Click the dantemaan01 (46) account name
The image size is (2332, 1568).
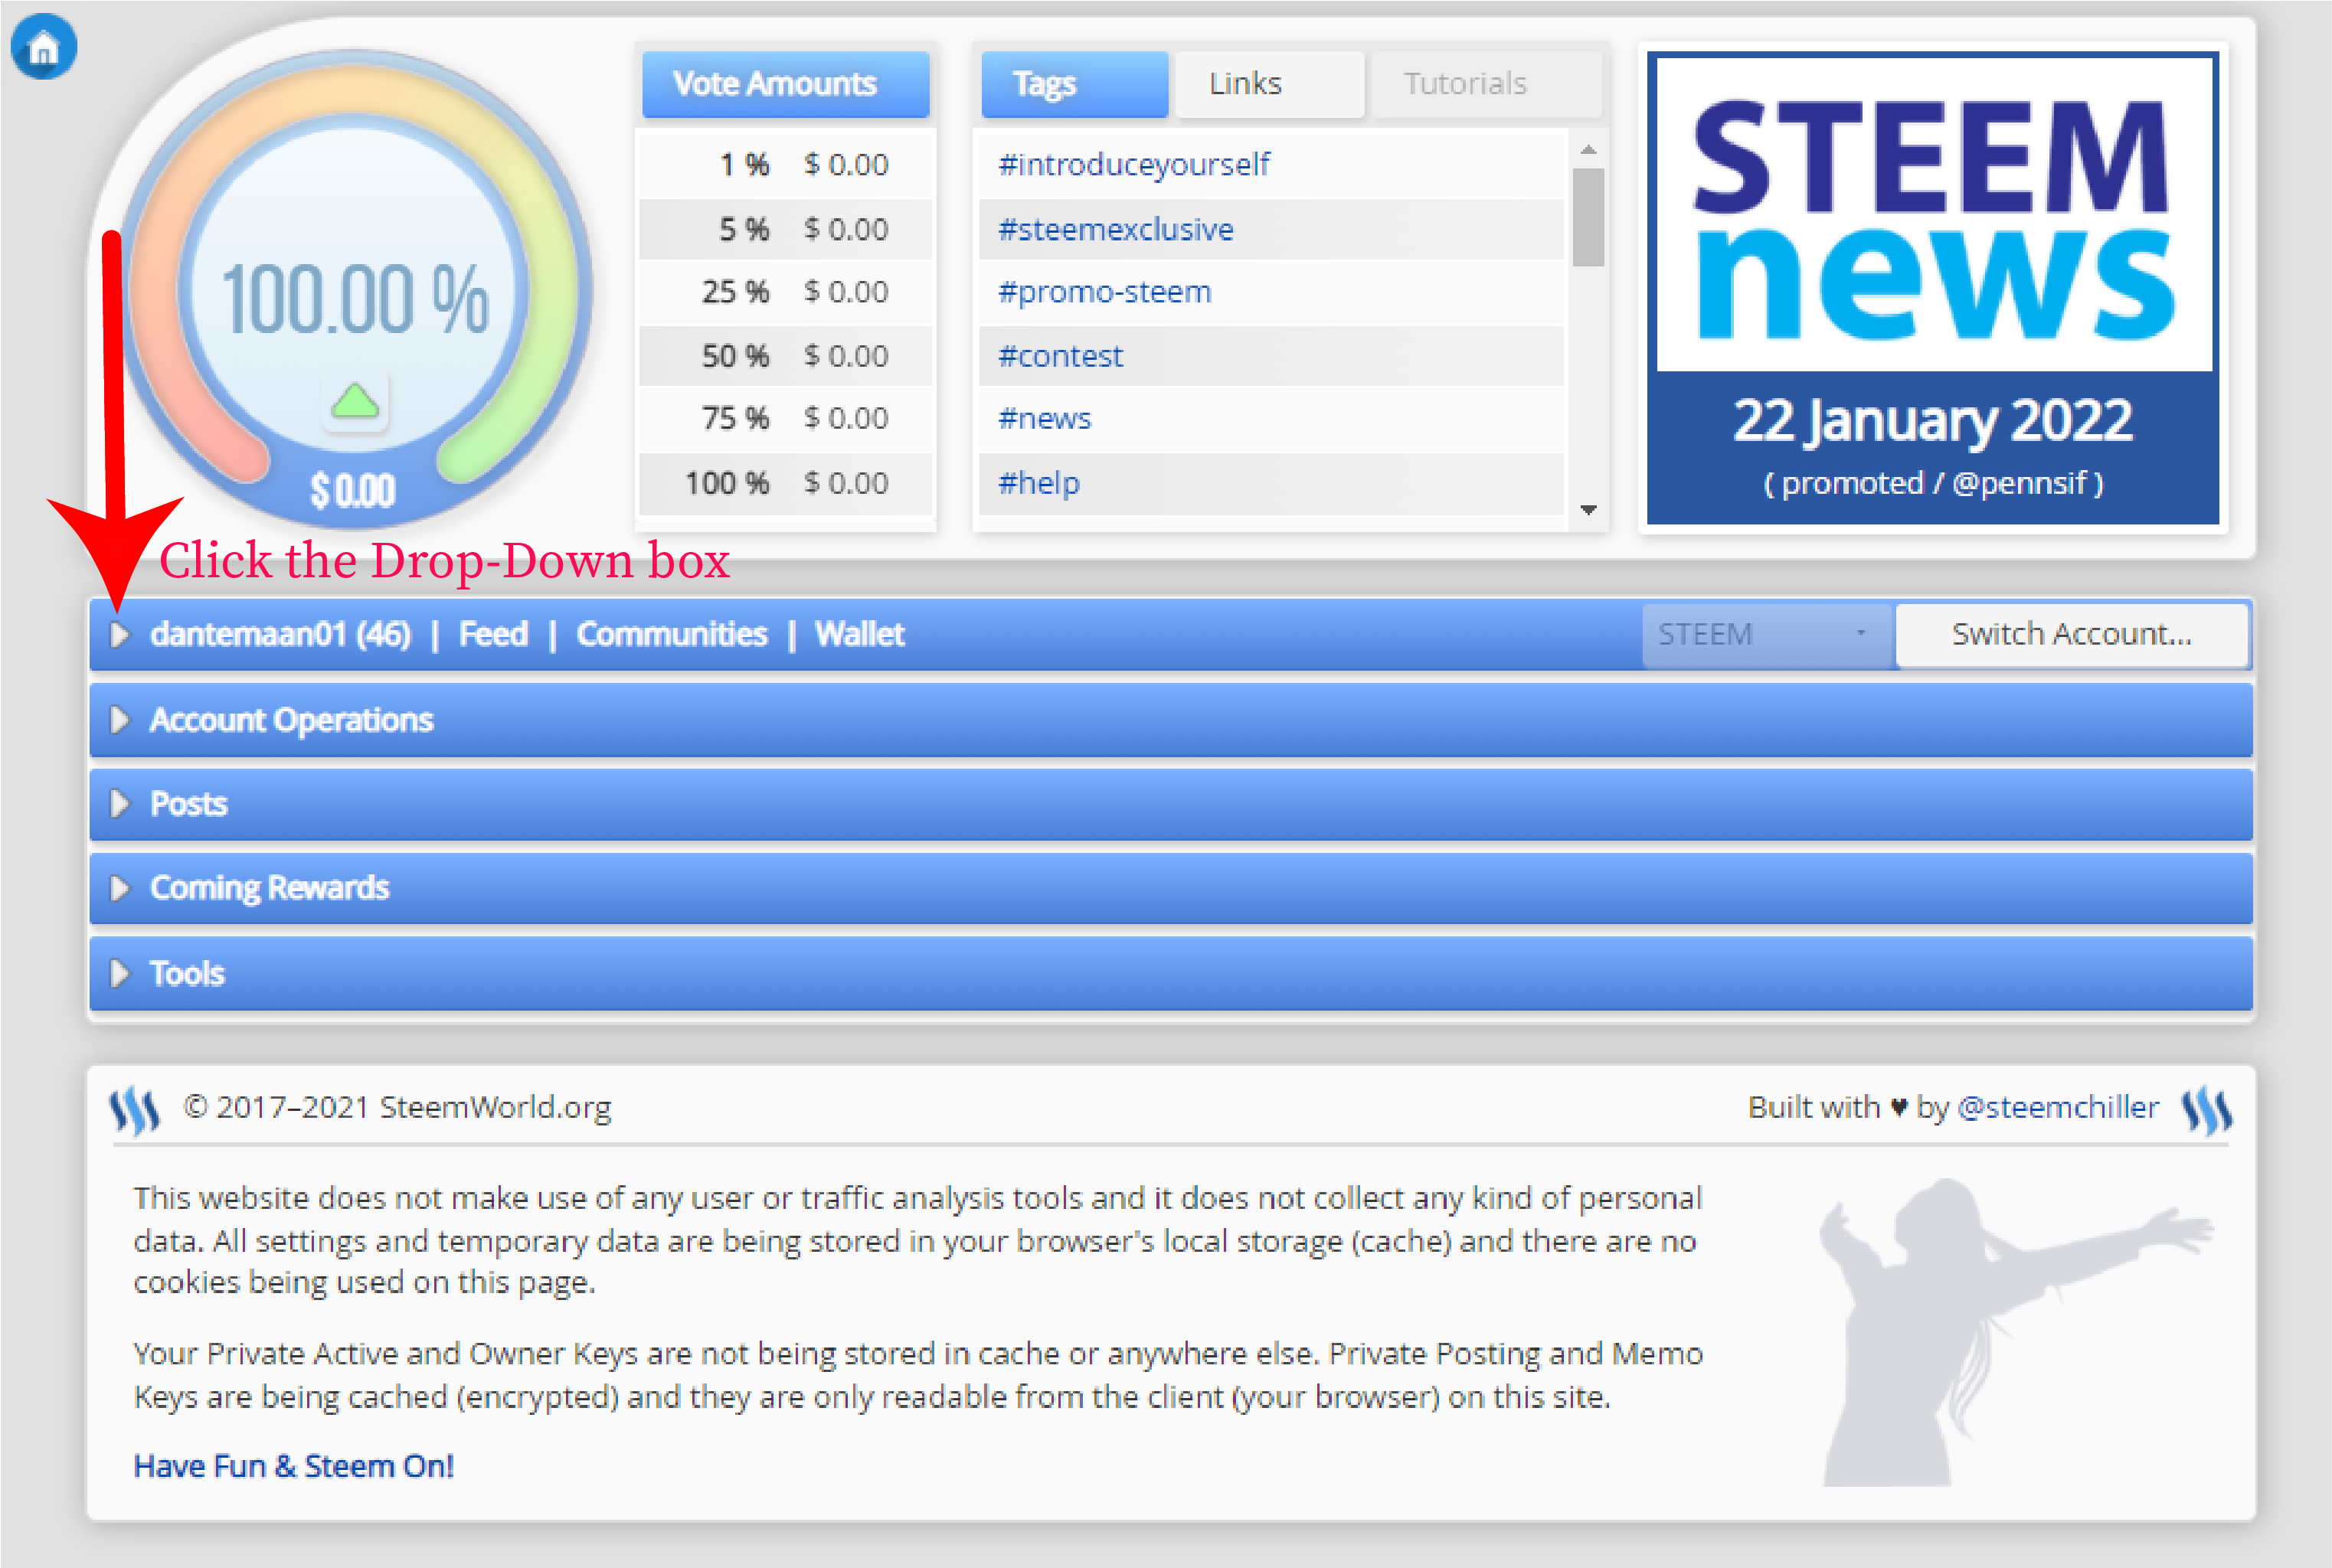pyautogui.click(x=280, y=634)
